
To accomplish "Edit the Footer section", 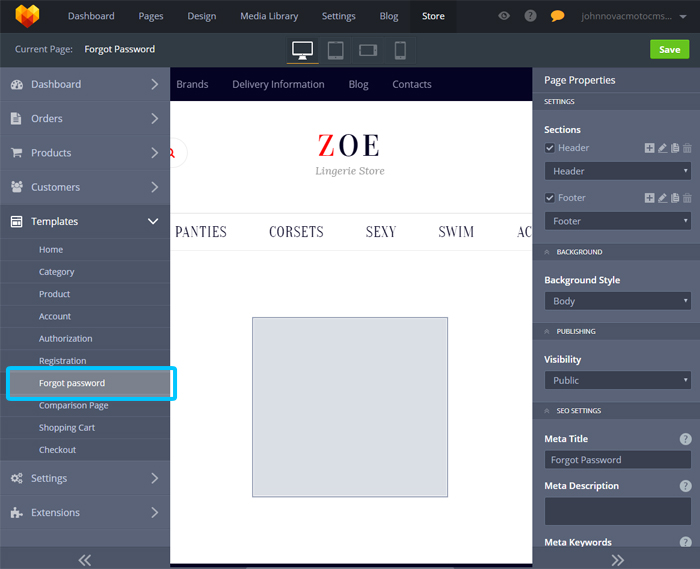I will click(662, 198).
